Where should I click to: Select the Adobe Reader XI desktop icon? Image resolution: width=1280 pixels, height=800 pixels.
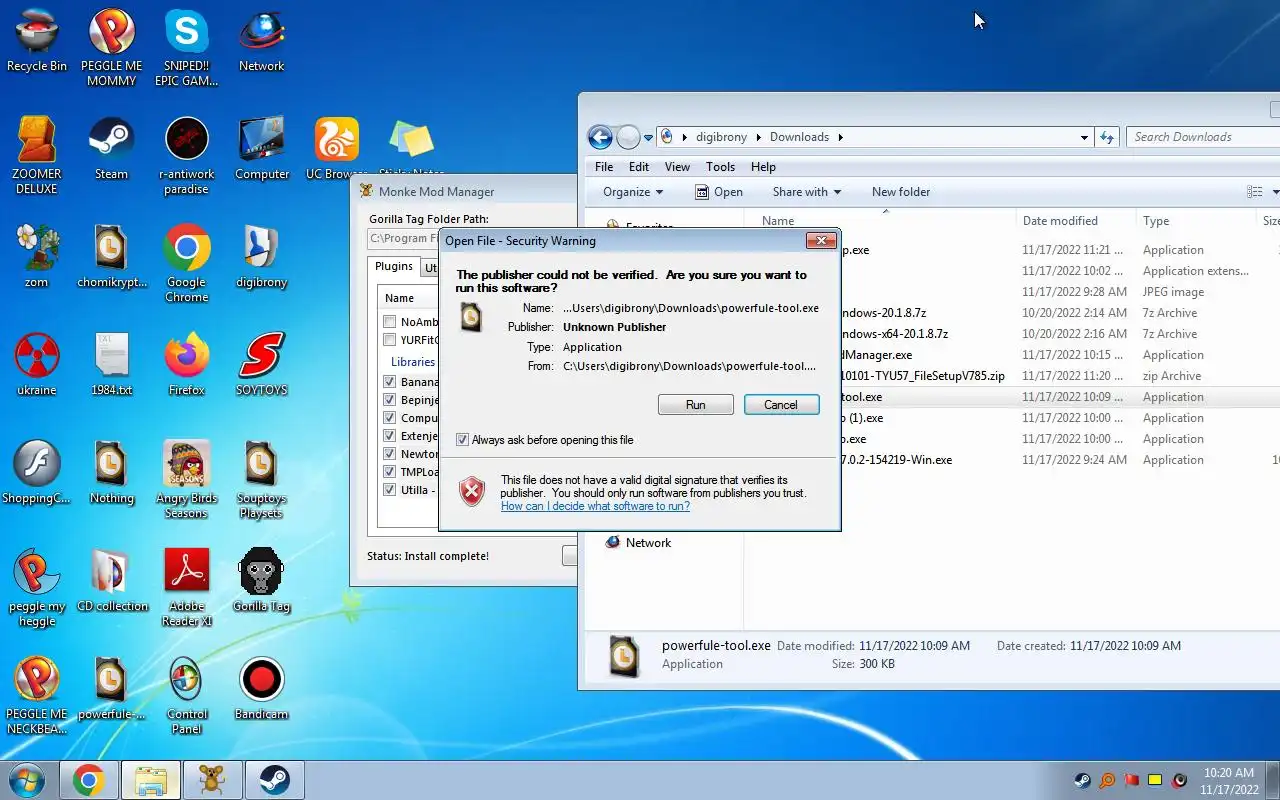coord(187,588)
